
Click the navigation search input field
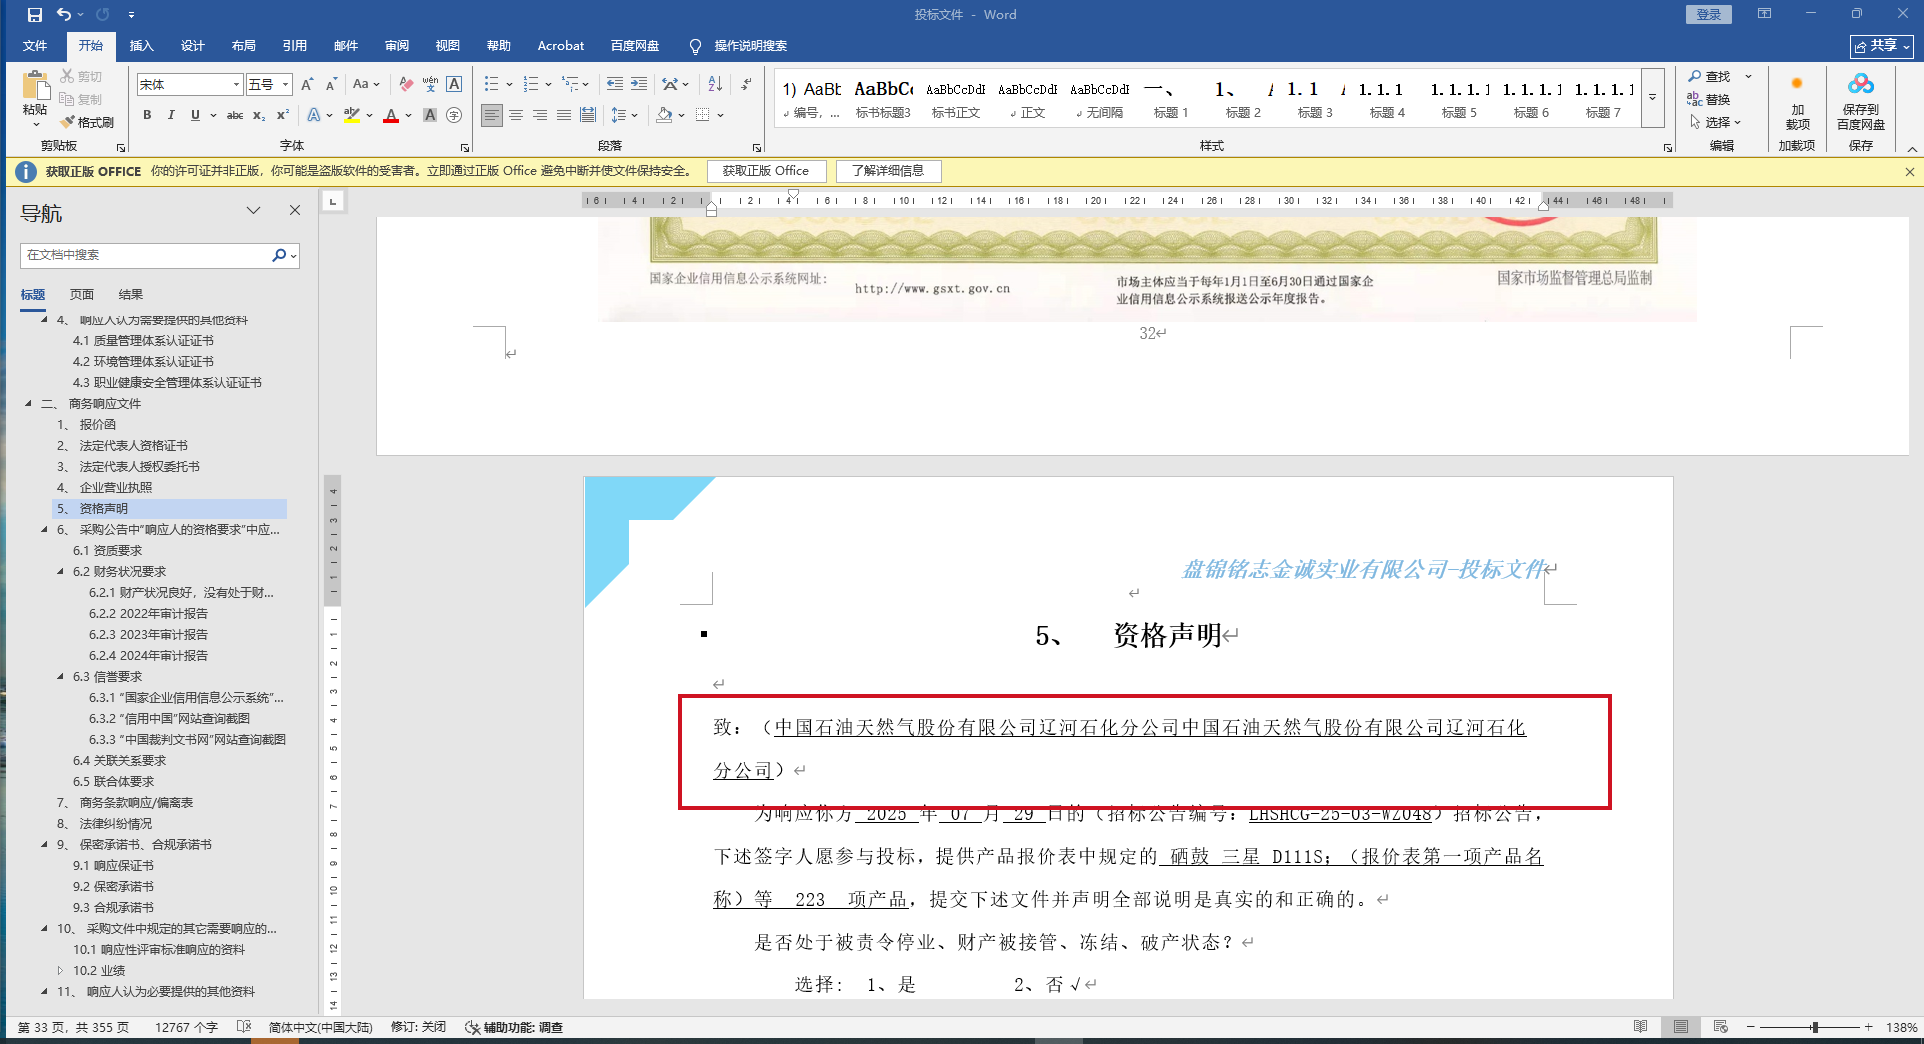(146, 255)
